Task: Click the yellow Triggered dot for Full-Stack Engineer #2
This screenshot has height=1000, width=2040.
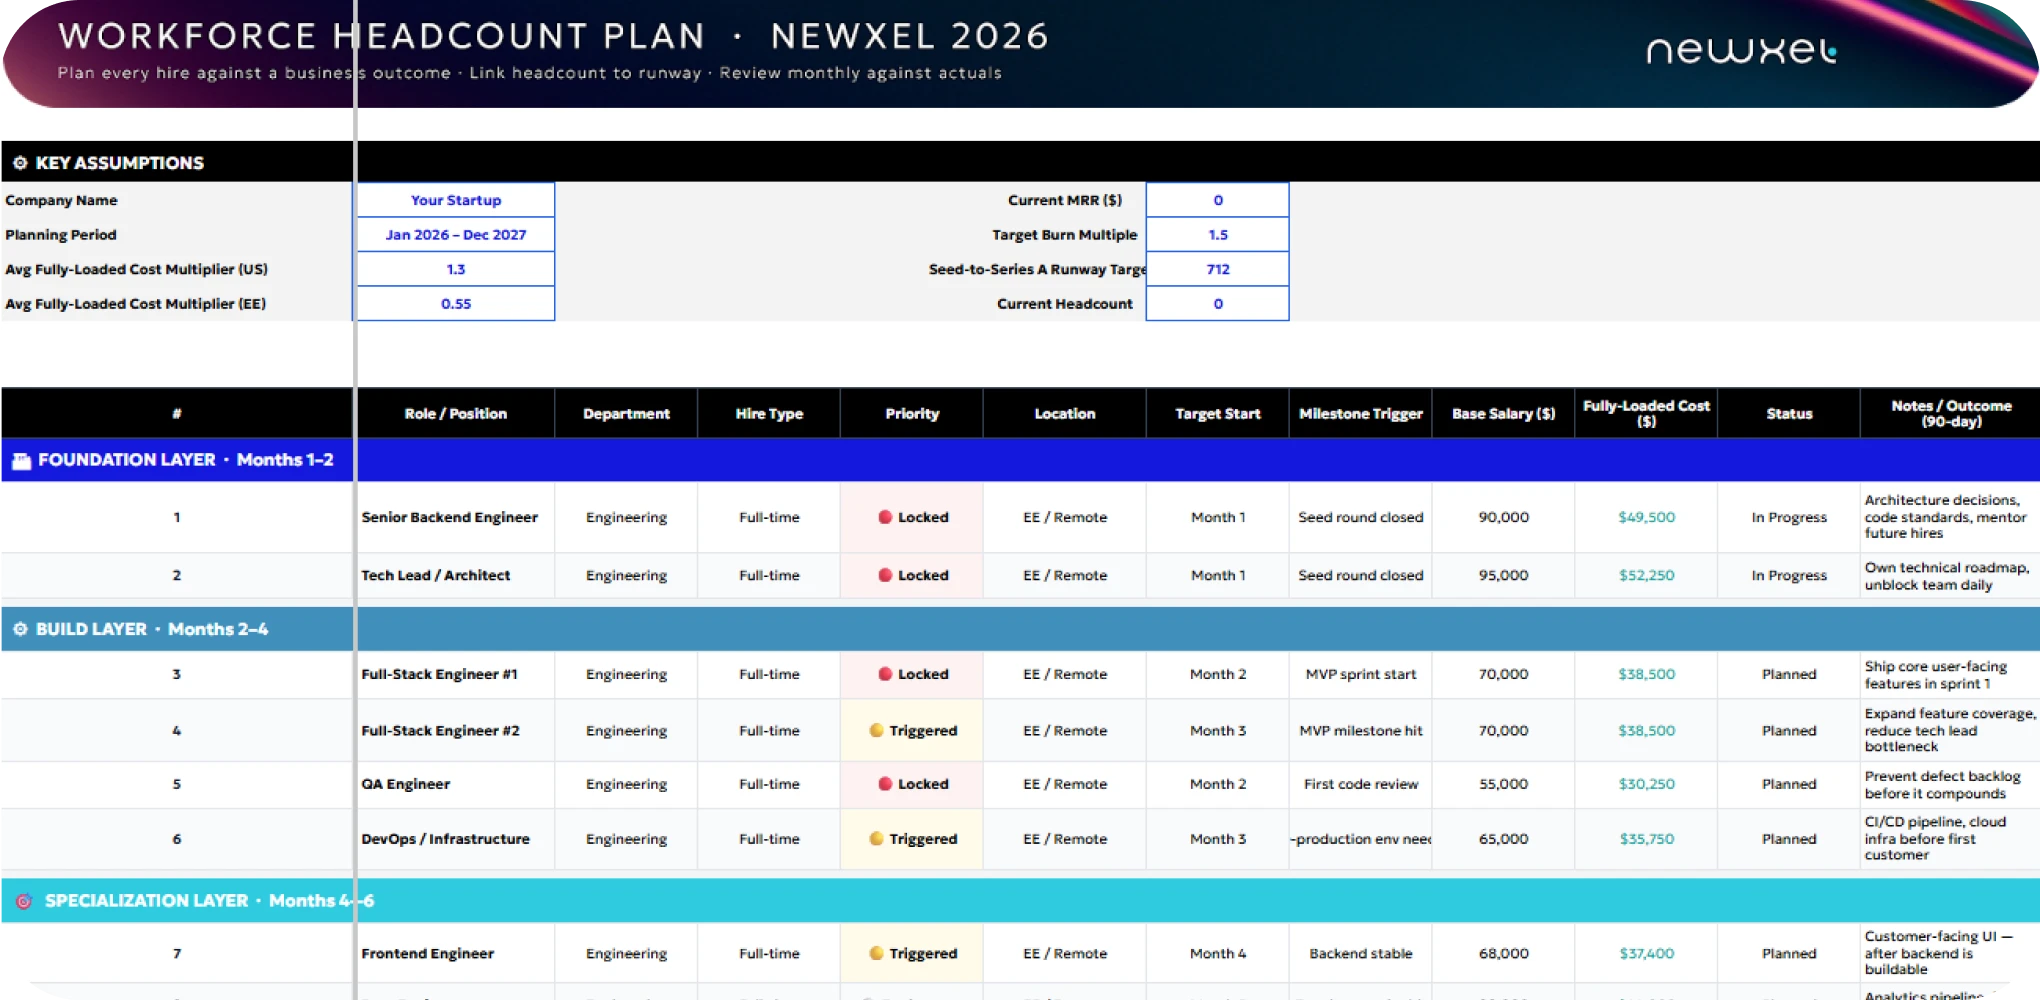Action: [x=876, y=730]
